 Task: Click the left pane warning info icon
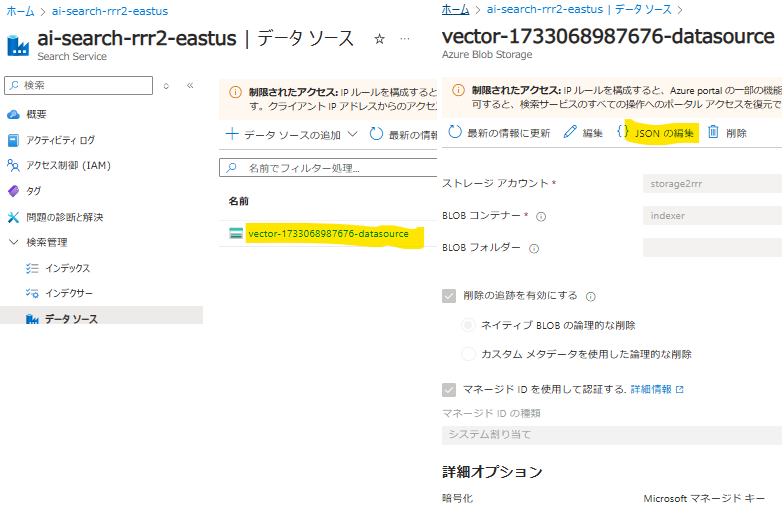coord(235,92)
